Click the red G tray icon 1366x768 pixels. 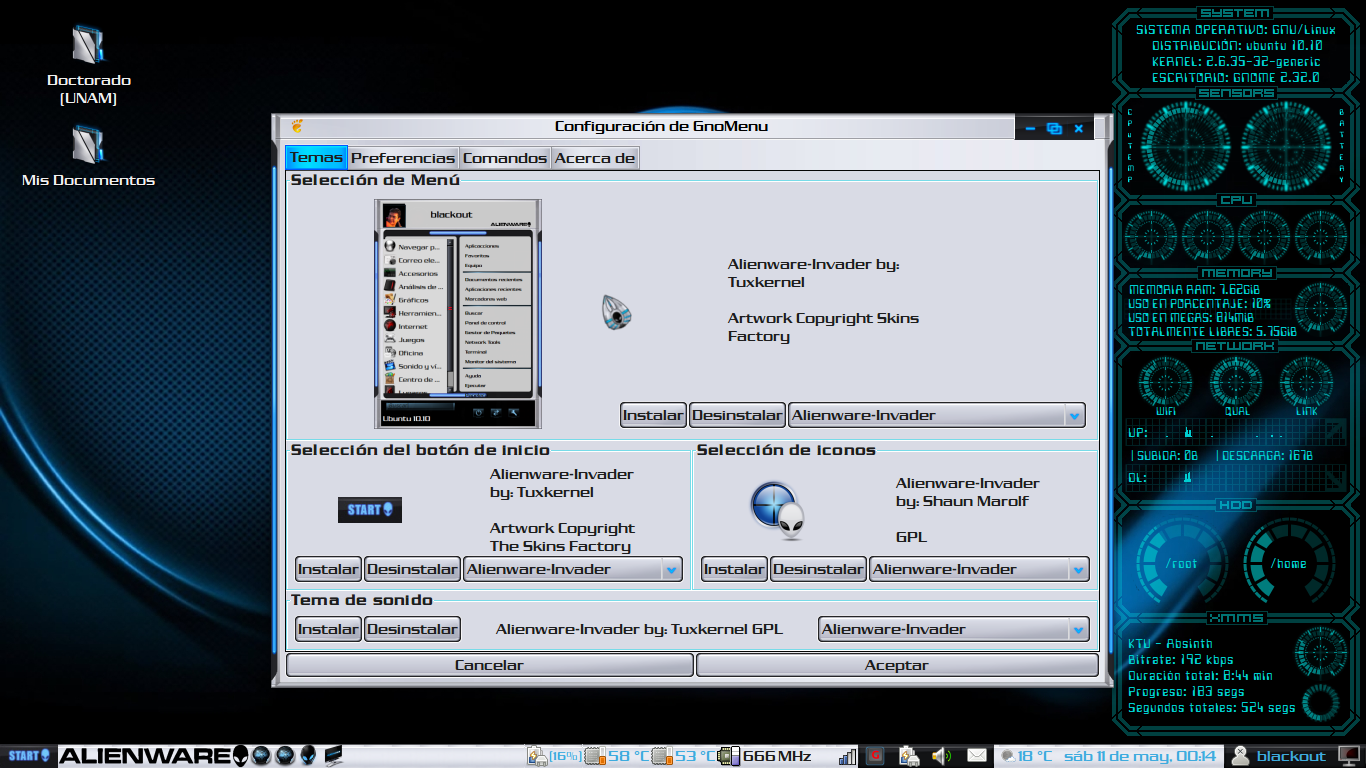875,756
